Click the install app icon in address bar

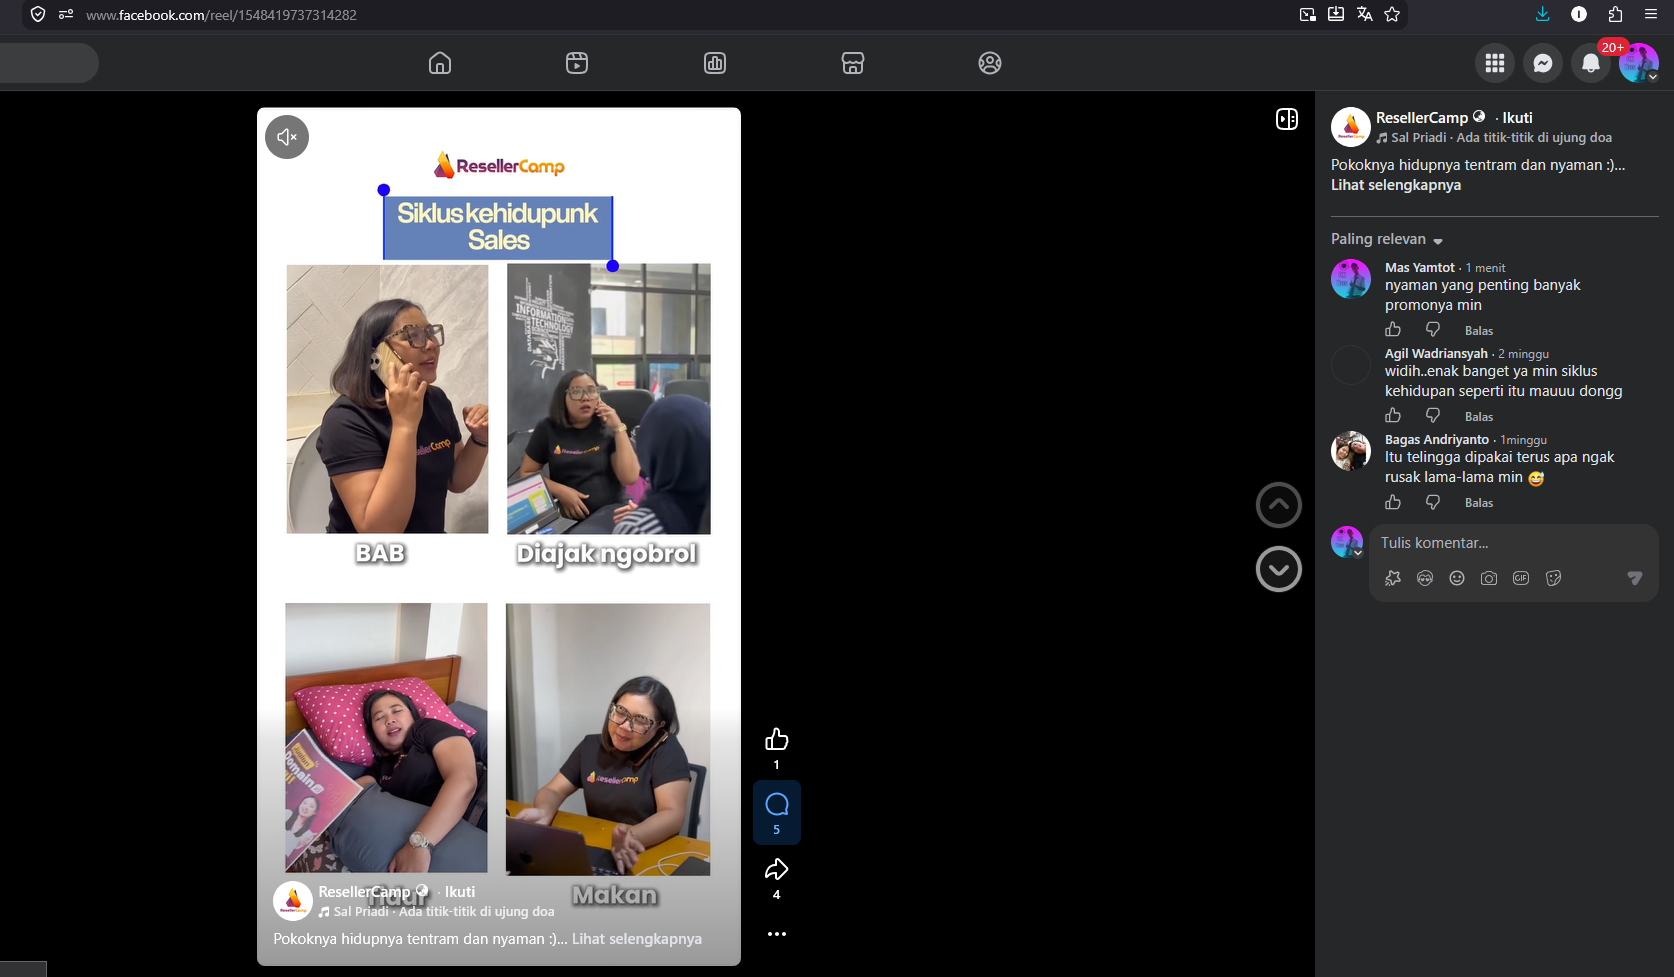pyautogui.click(x=1336, y=14)
